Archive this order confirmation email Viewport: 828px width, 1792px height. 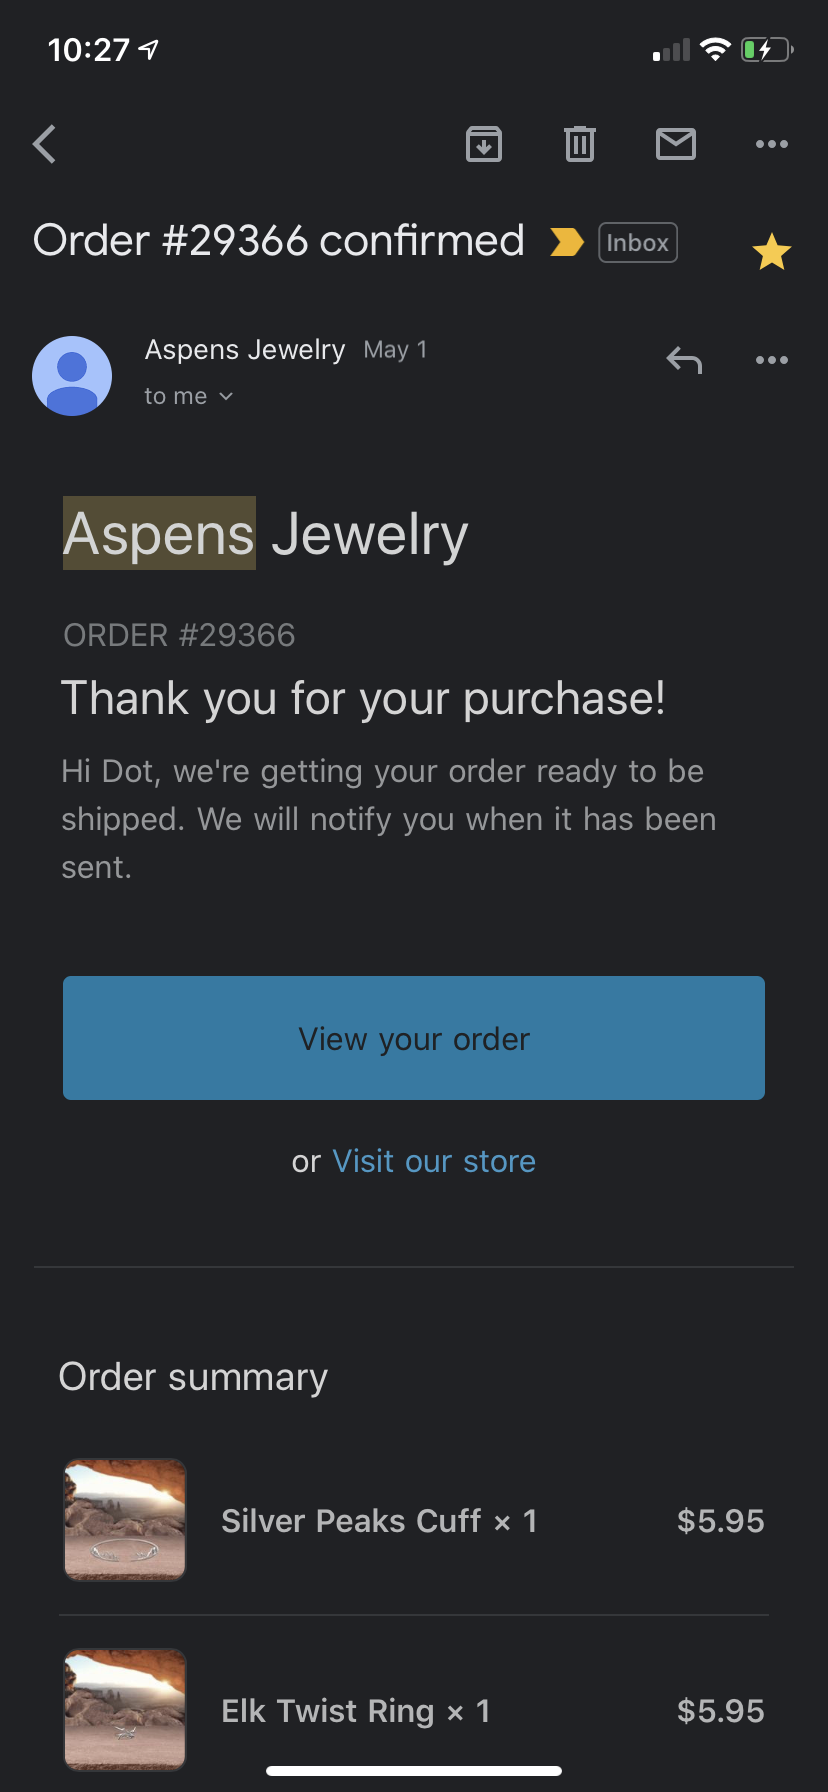(484, 144)
